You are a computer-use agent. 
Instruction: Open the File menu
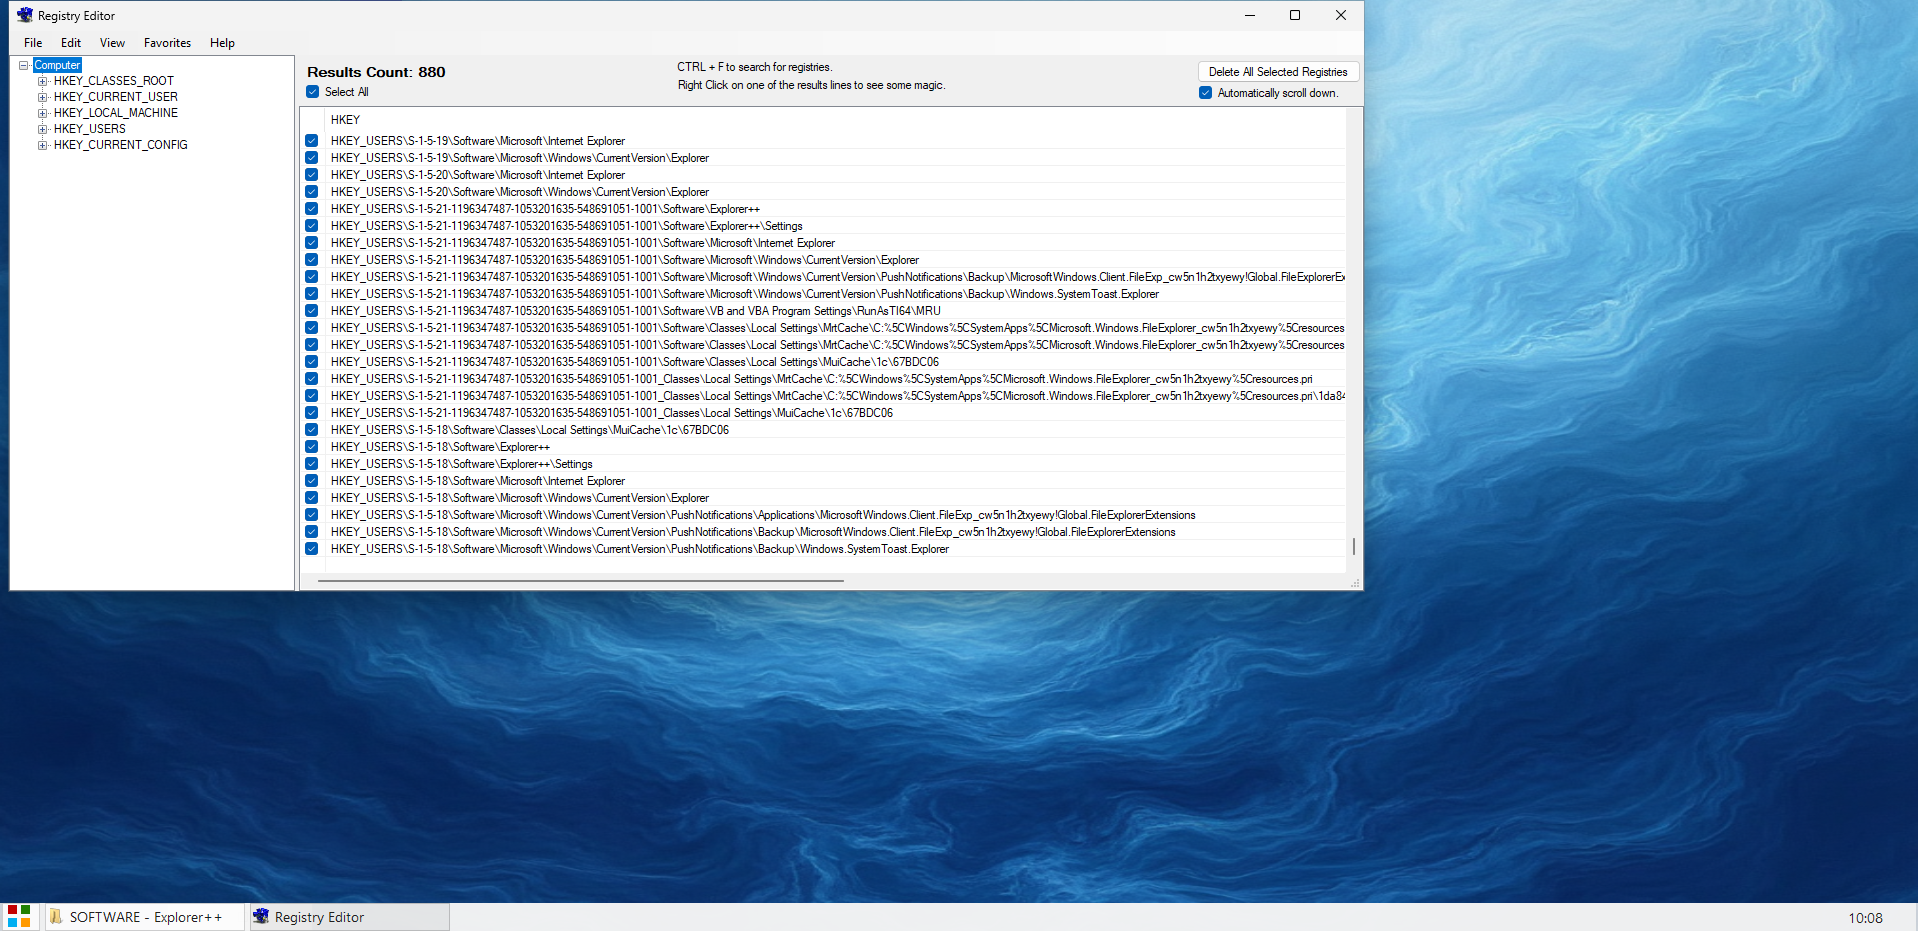[x=32, y=42]
